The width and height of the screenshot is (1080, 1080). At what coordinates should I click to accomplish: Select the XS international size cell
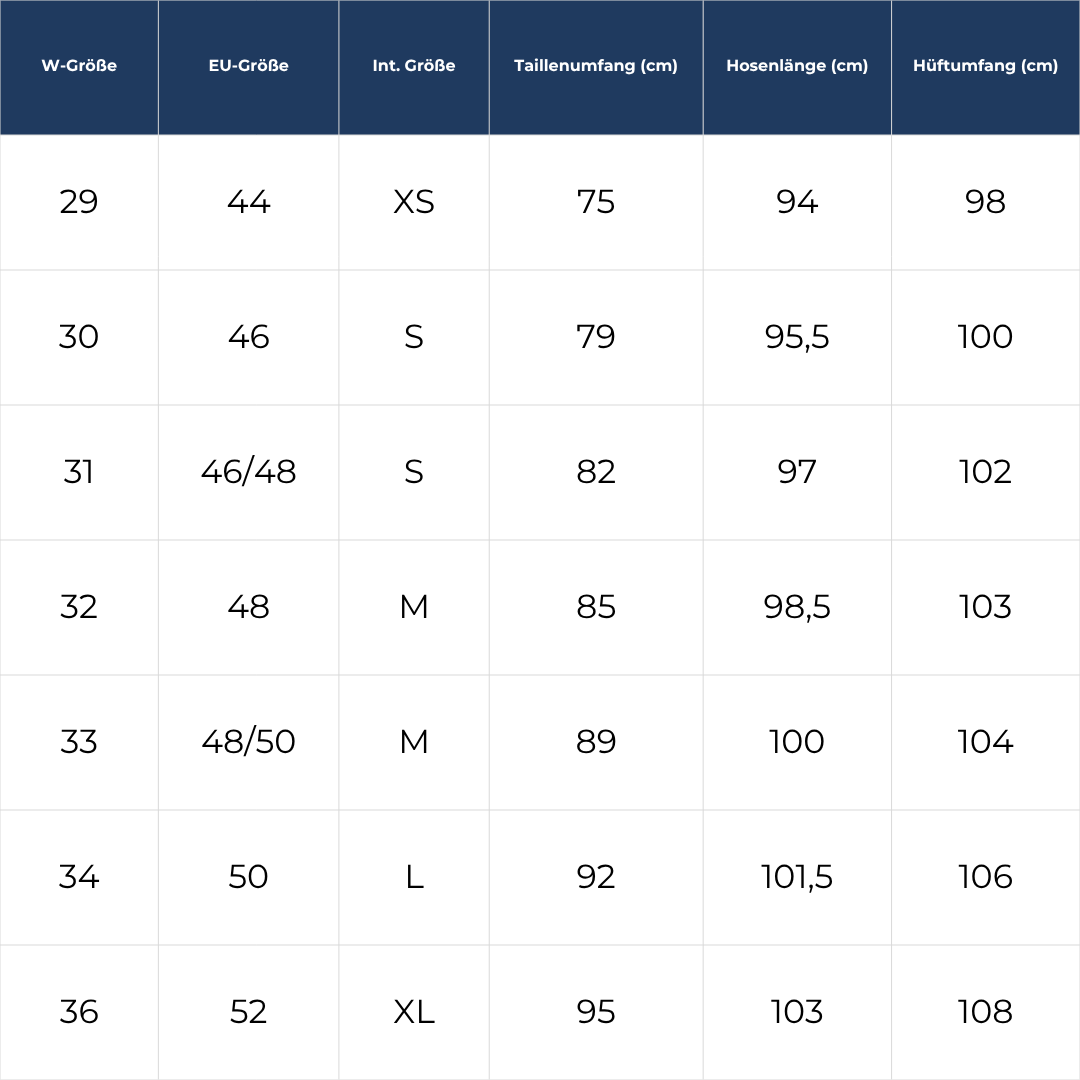[x=414, y=202]
